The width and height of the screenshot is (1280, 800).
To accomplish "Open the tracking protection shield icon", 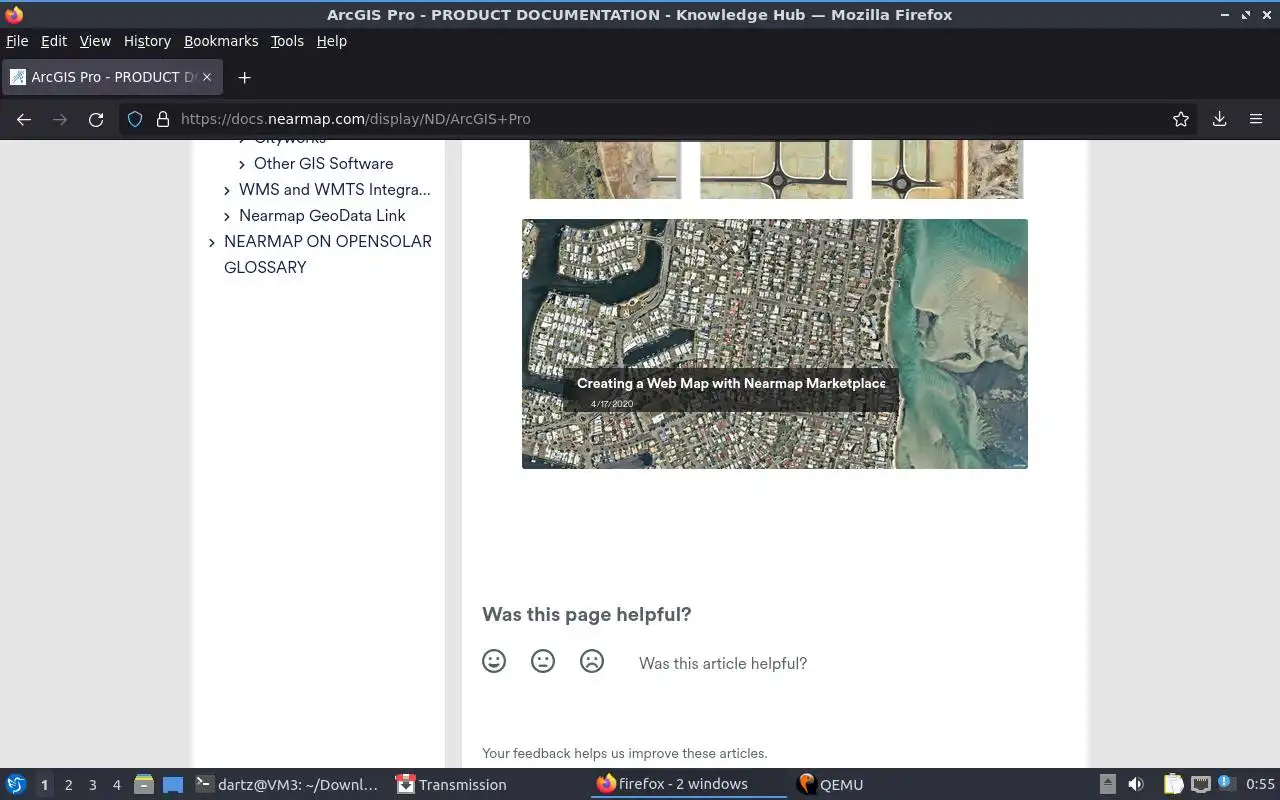I will click(135, 119).
